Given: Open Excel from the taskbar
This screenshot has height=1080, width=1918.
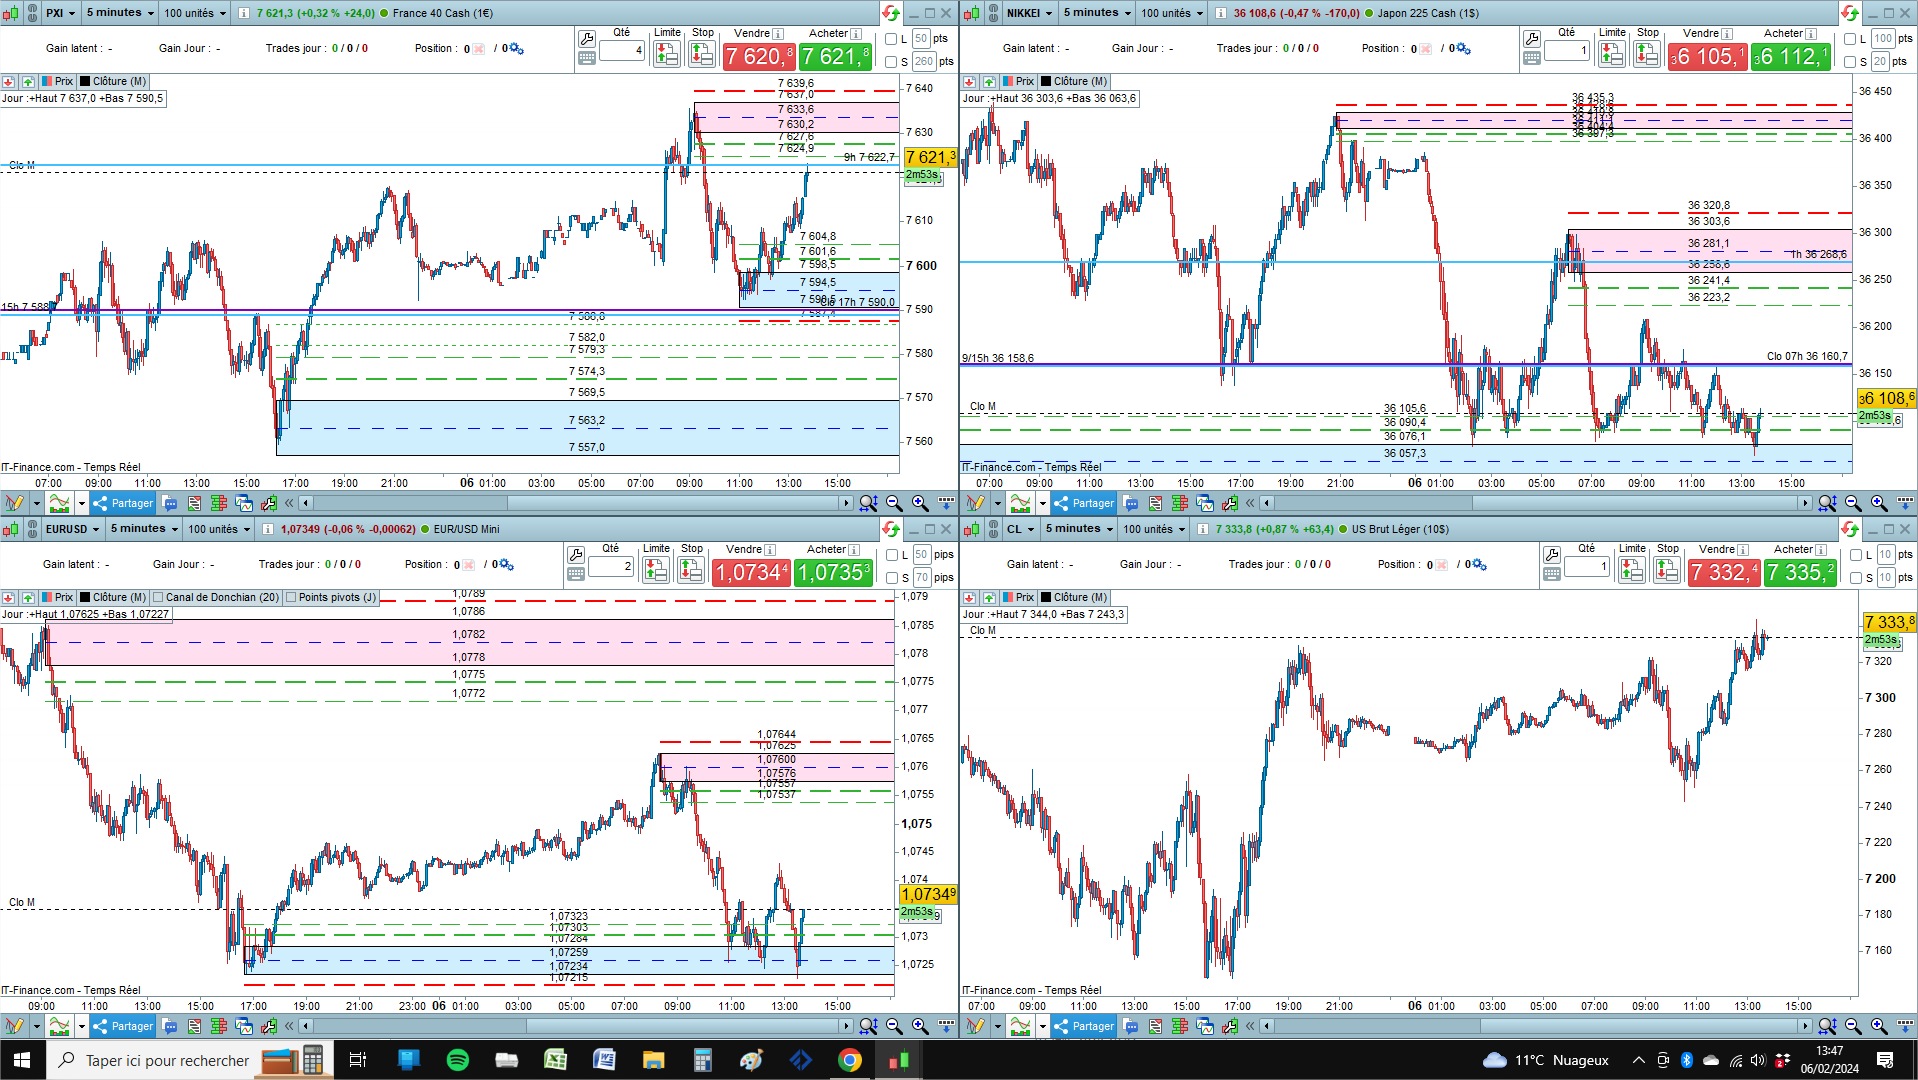Looking at the screenshot, I should click(x=555, y=1060).
